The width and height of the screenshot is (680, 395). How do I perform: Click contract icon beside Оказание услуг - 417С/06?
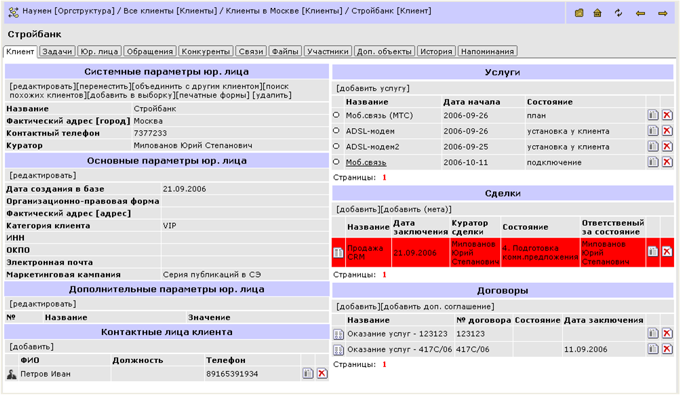pos(338,350)
